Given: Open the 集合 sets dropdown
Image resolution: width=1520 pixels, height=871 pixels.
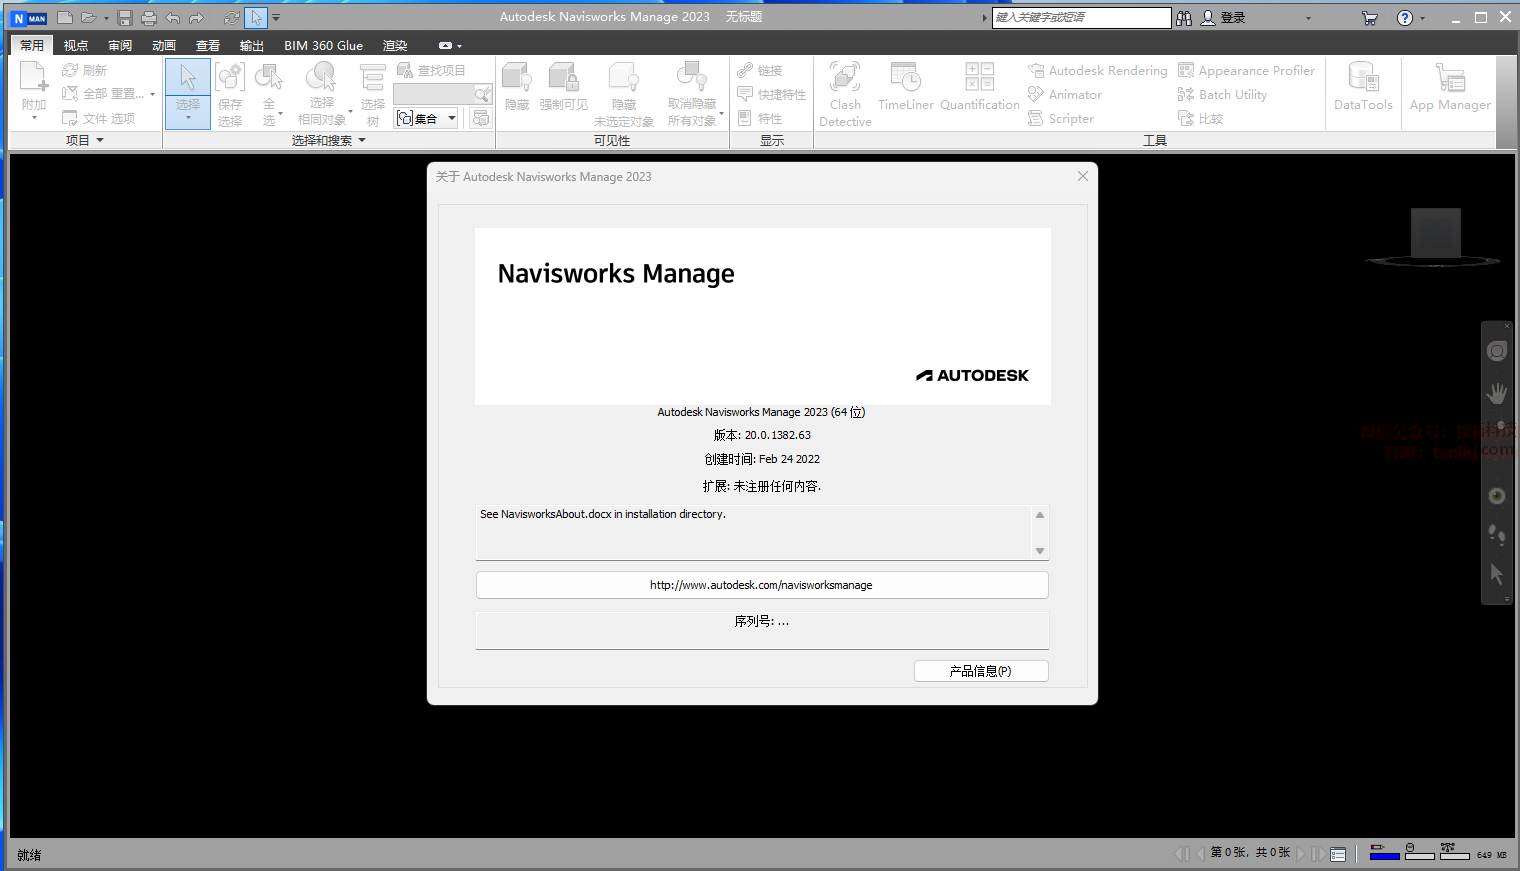Looking at the screenshot, I should [x=427, y=119].
